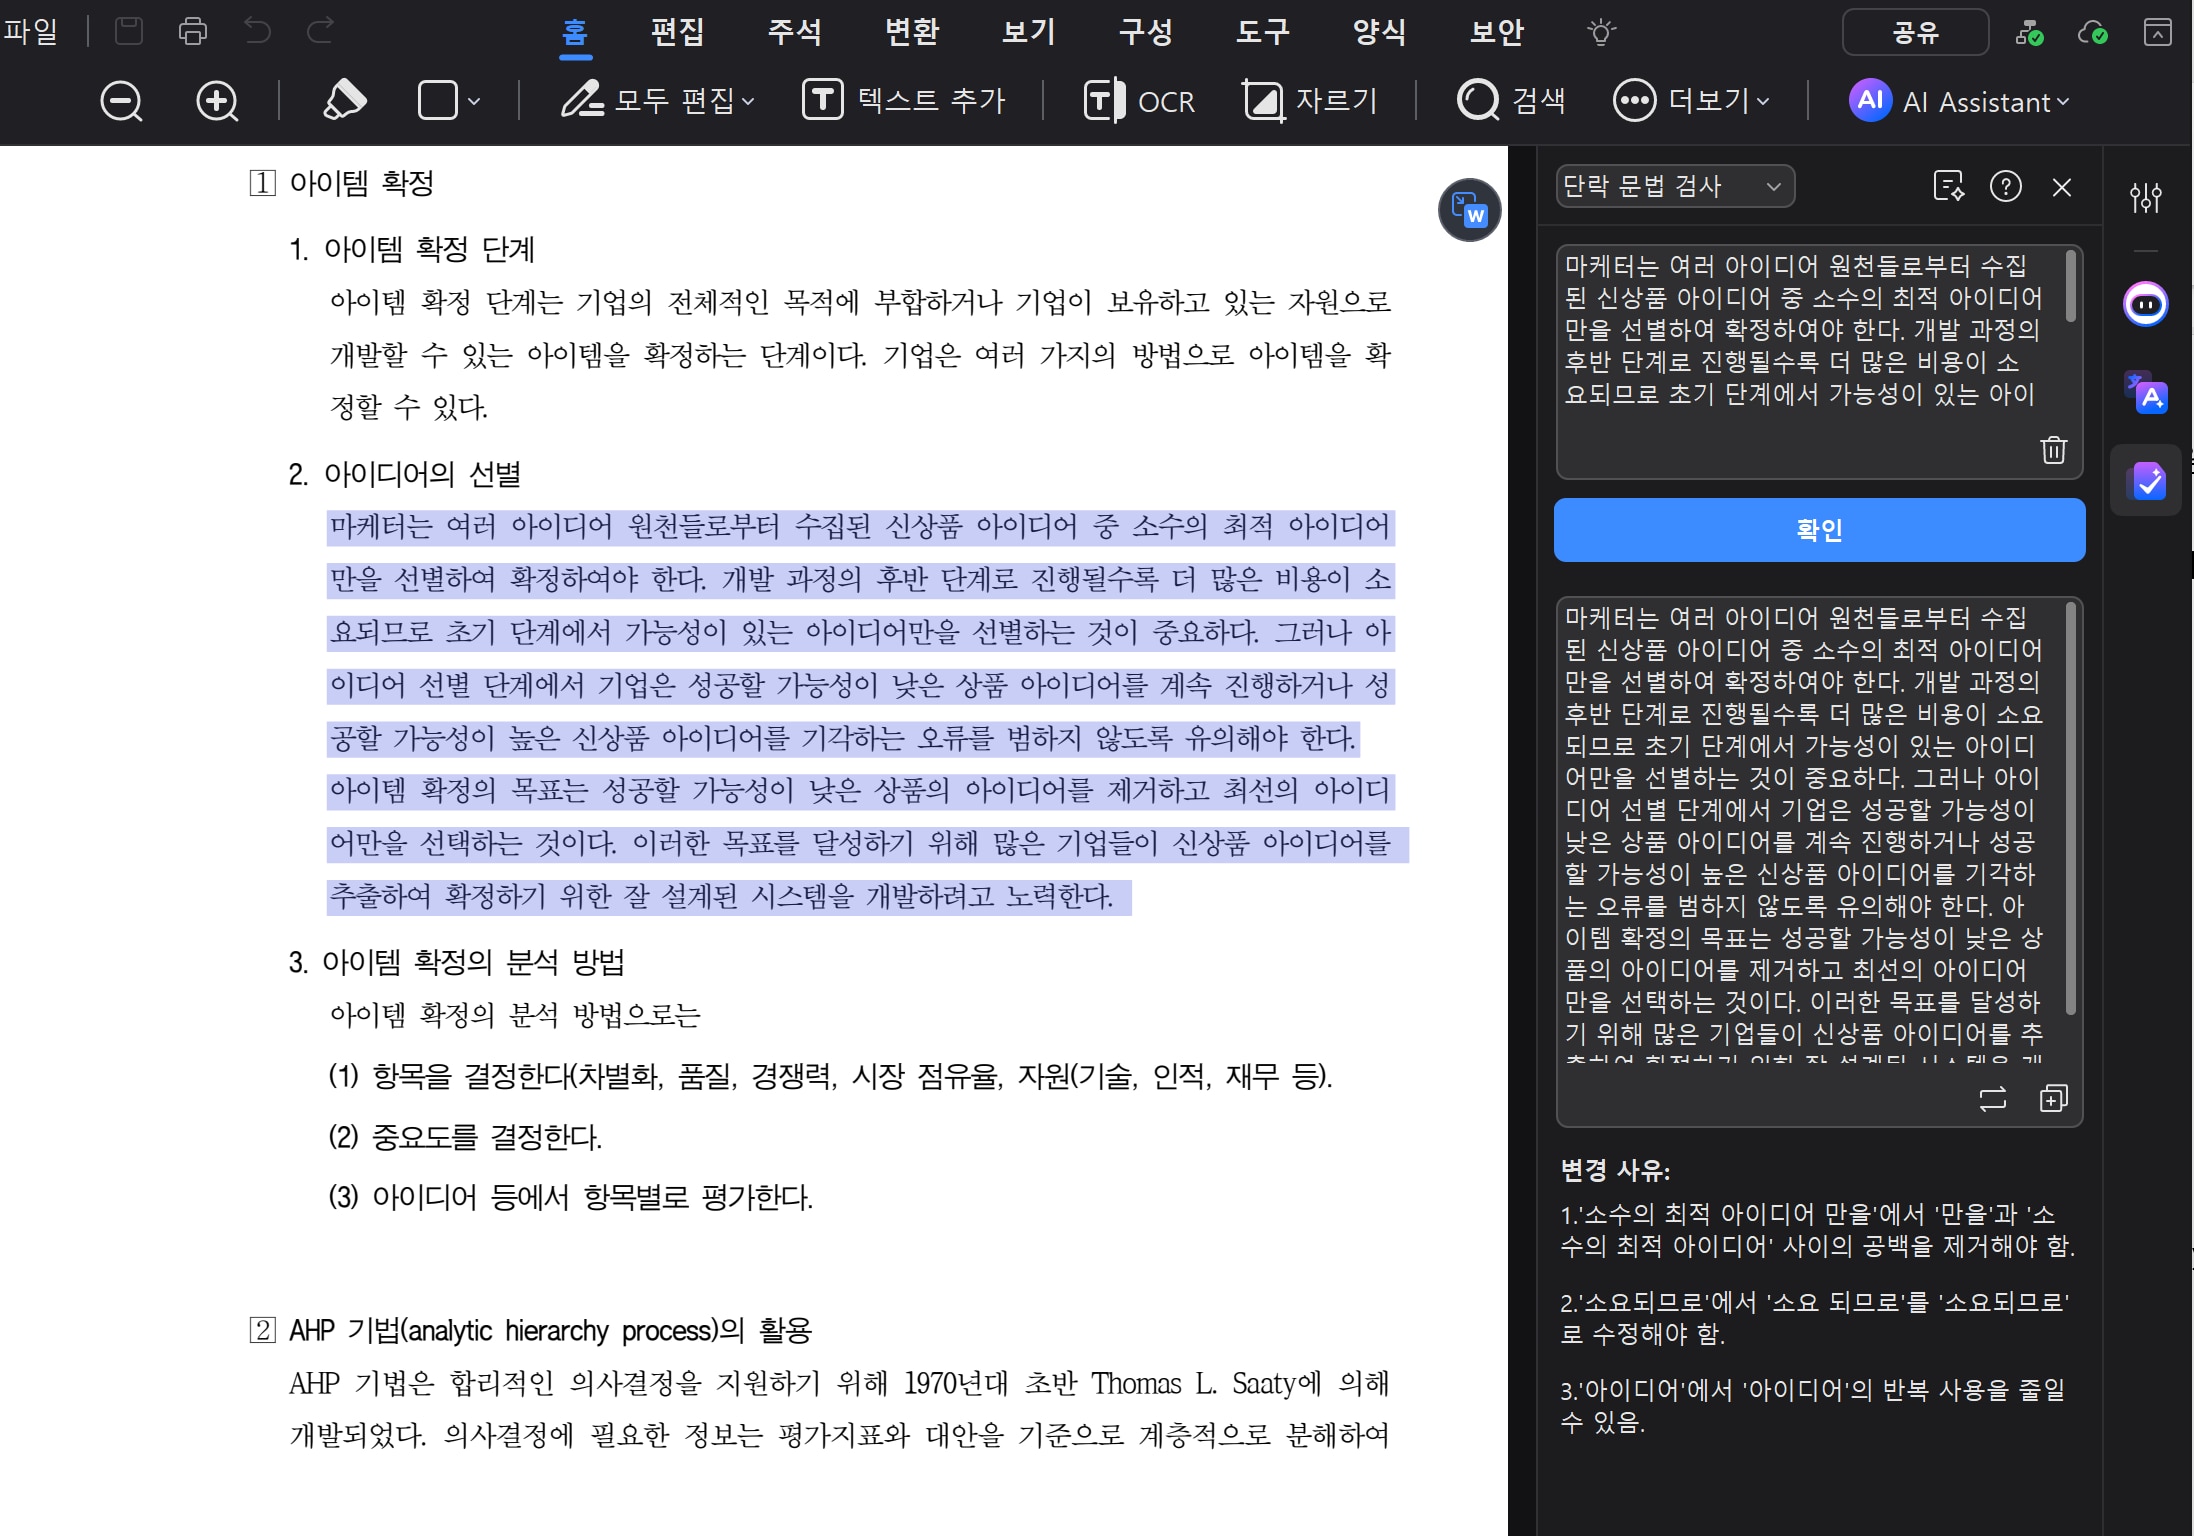The image size is (2194, 1536).
Task: Click the help question mark icon
Action: click(x=2006, y=186)
